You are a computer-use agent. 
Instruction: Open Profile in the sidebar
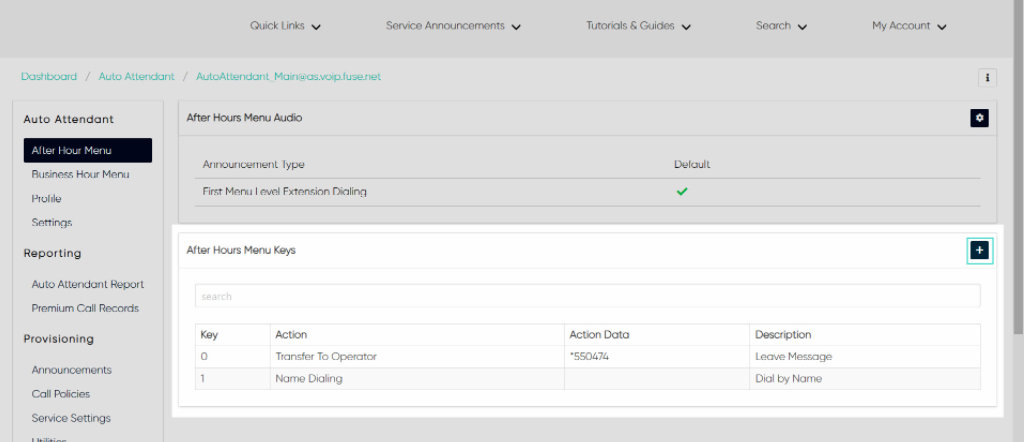tap(46, 198)
